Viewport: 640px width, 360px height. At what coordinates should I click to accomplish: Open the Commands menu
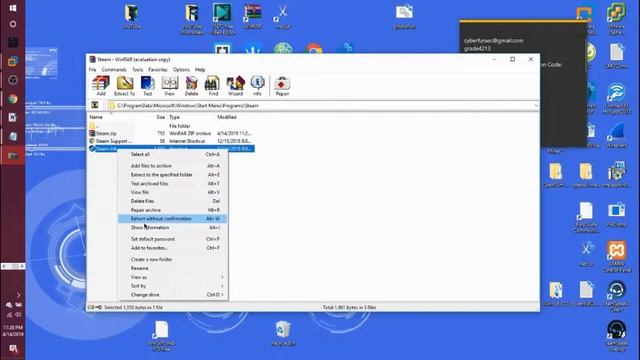coord(114,70)
